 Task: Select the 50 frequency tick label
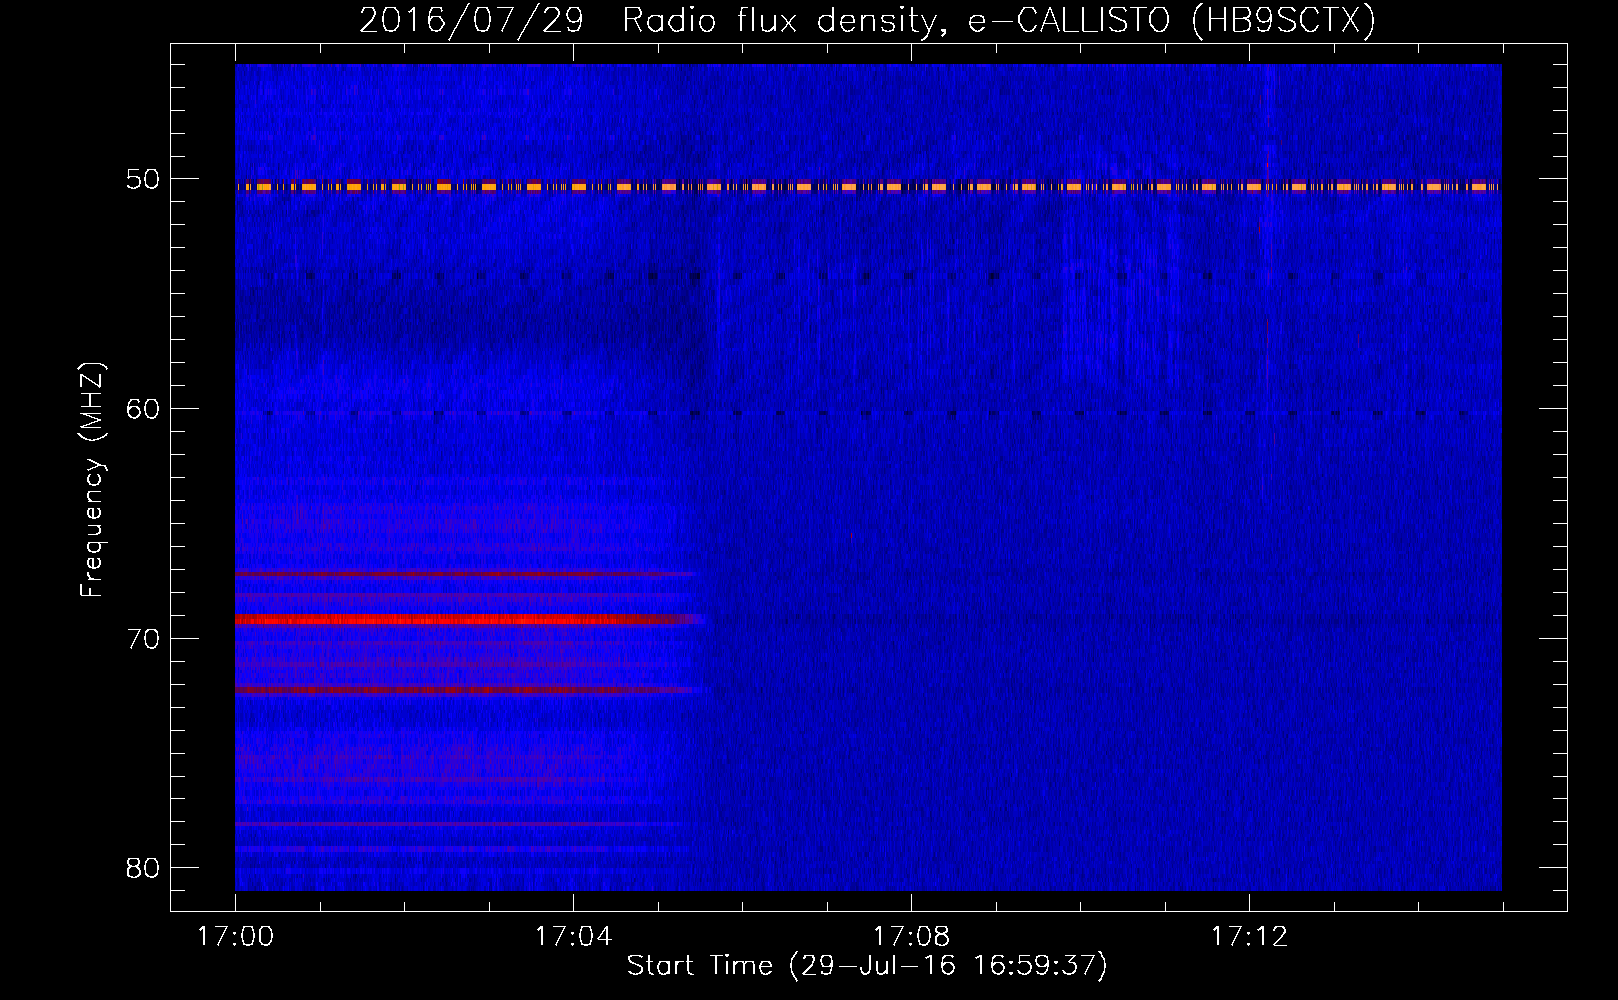[144, 180]
